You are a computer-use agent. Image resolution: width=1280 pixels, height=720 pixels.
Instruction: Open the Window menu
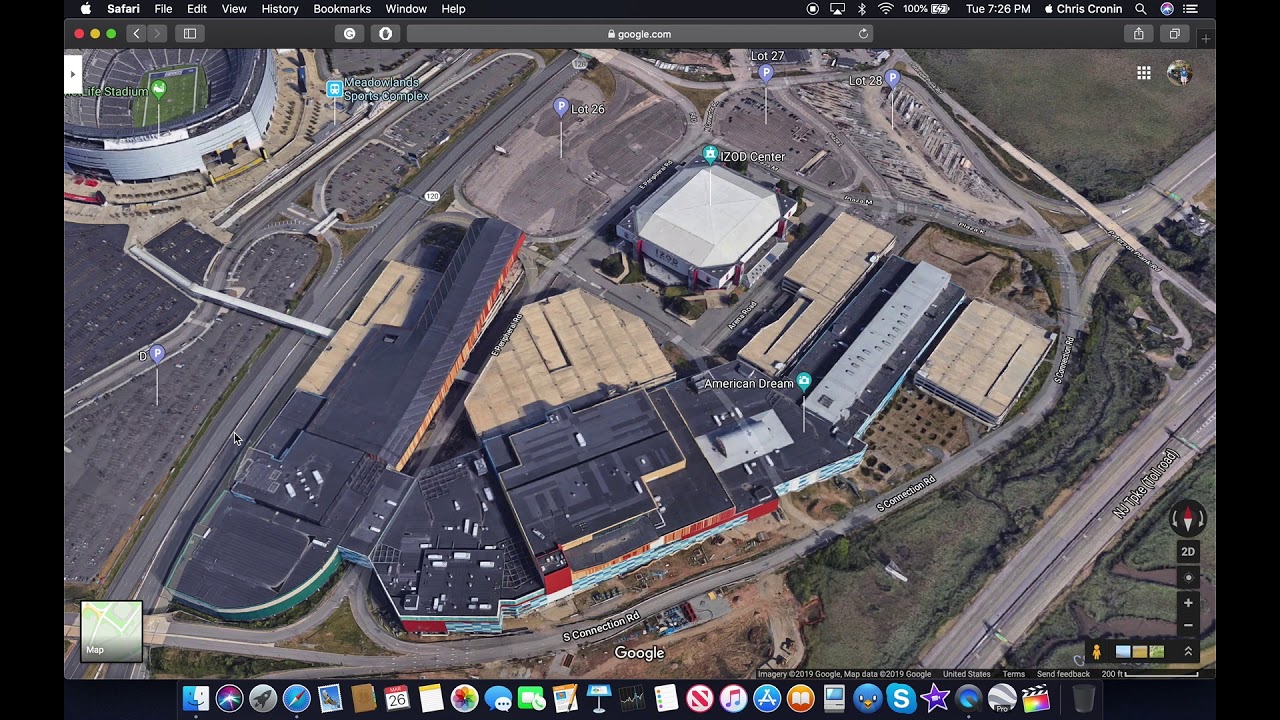coord(406,9)
